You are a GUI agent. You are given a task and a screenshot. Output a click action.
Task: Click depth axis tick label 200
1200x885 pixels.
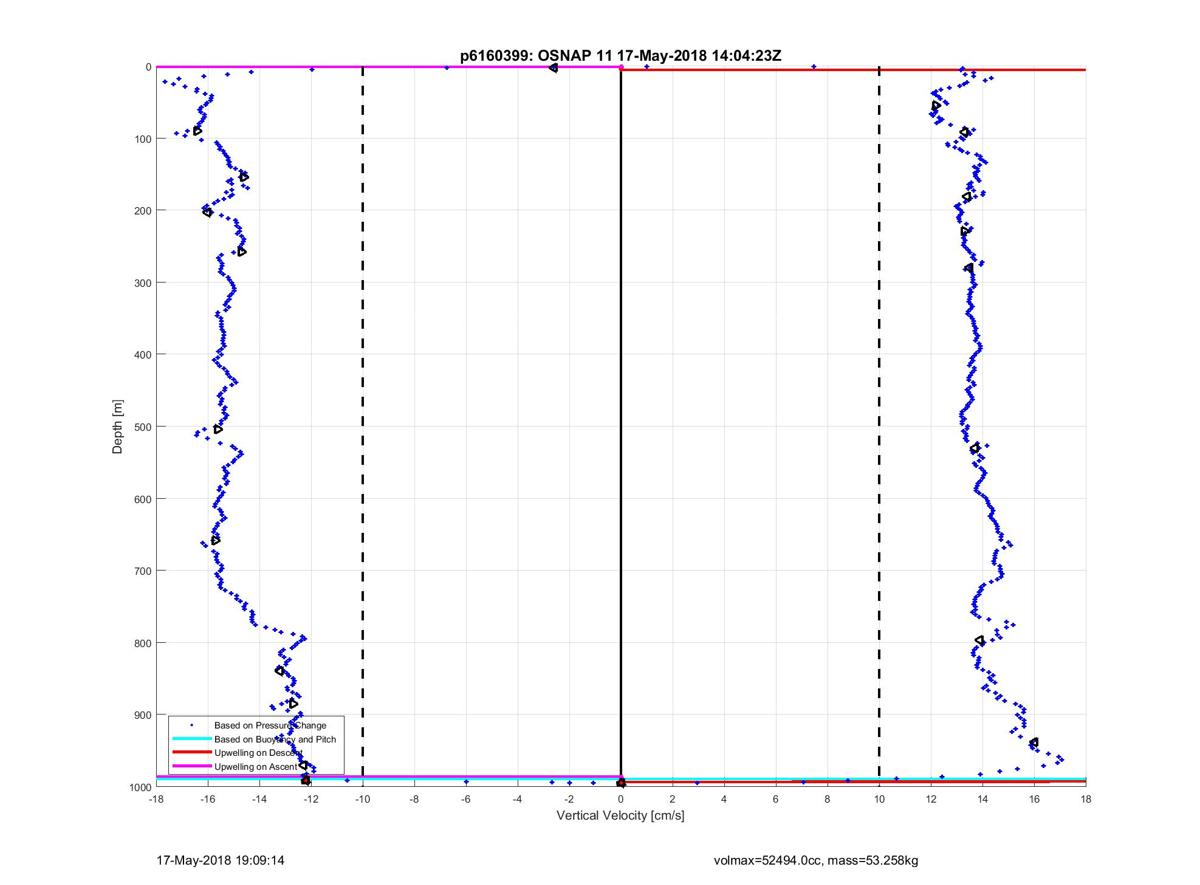pyautogui.click(x=142, y=211)
